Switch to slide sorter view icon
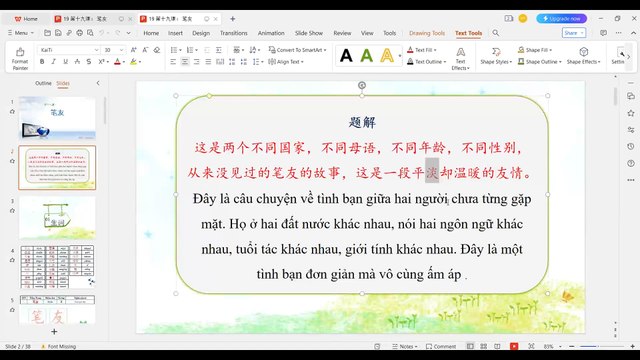This screenshot has width=640, height=360. click(484, 346)
